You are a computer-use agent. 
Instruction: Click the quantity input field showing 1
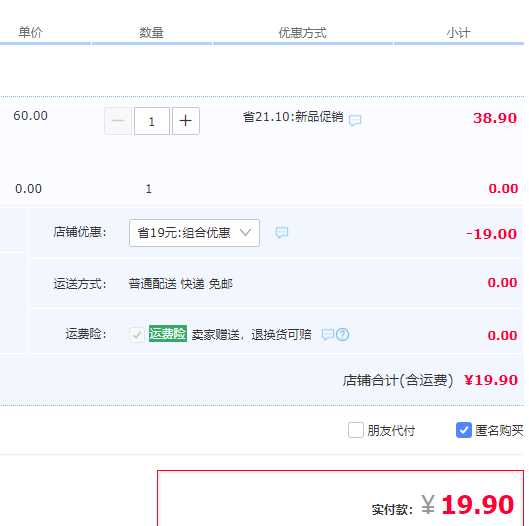(152, 121)
